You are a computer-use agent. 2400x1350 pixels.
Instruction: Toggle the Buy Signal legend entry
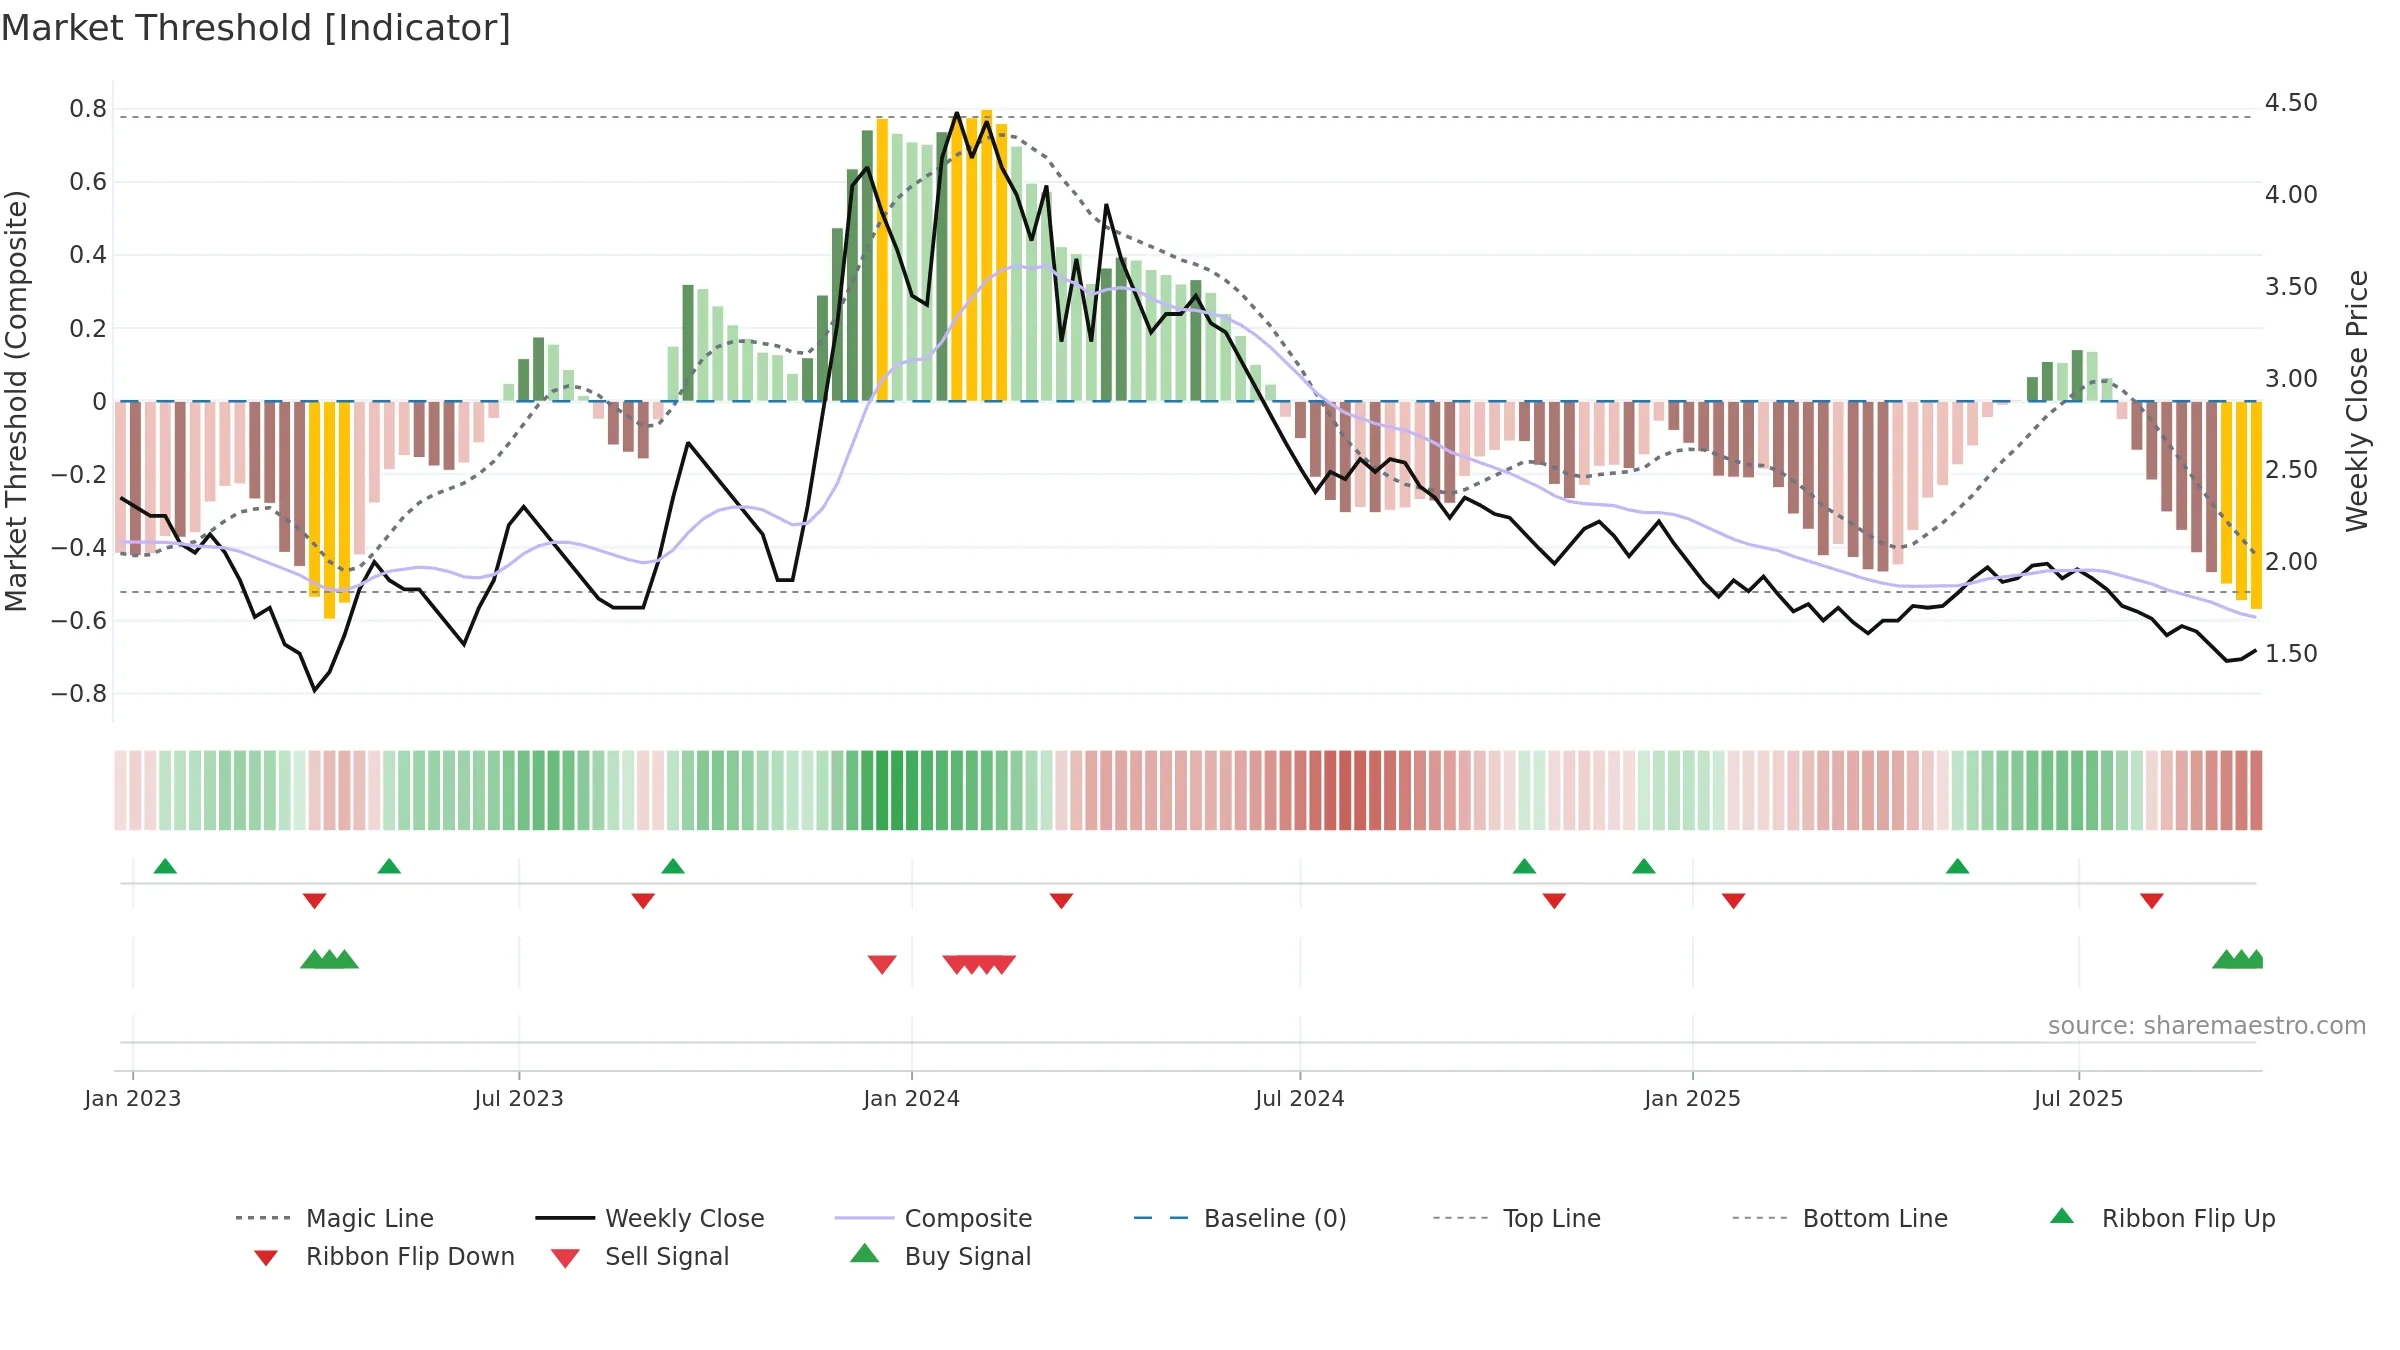pos(940,1257)
